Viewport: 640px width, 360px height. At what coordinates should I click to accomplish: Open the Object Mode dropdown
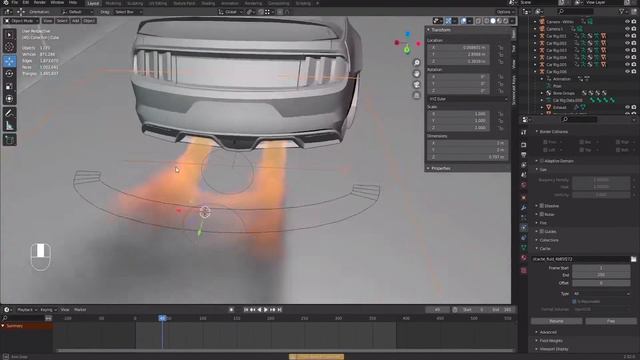[21, 20]
